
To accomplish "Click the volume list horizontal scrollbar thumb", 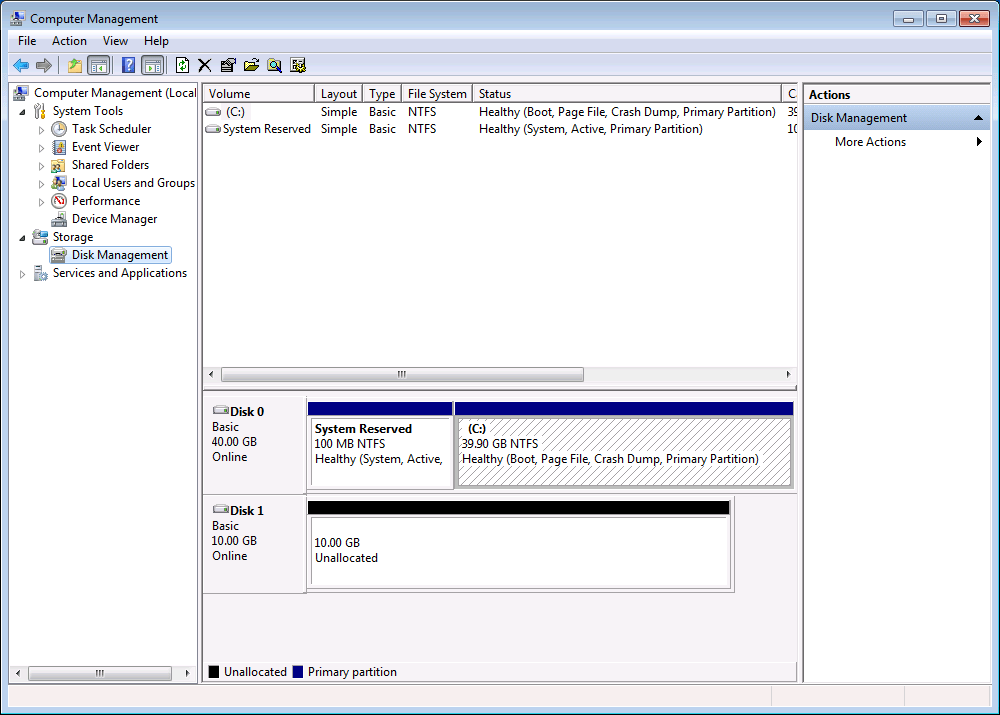I will pyautogui.click(x=401, y=374).
